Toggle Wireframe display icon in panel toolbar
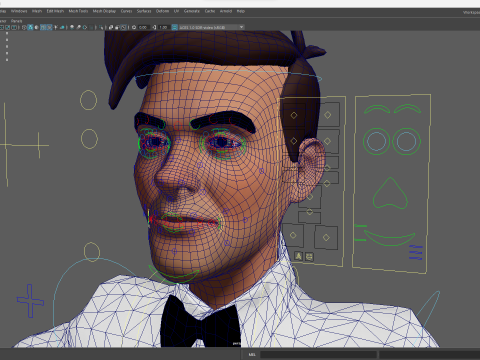 tap(24, 27)
